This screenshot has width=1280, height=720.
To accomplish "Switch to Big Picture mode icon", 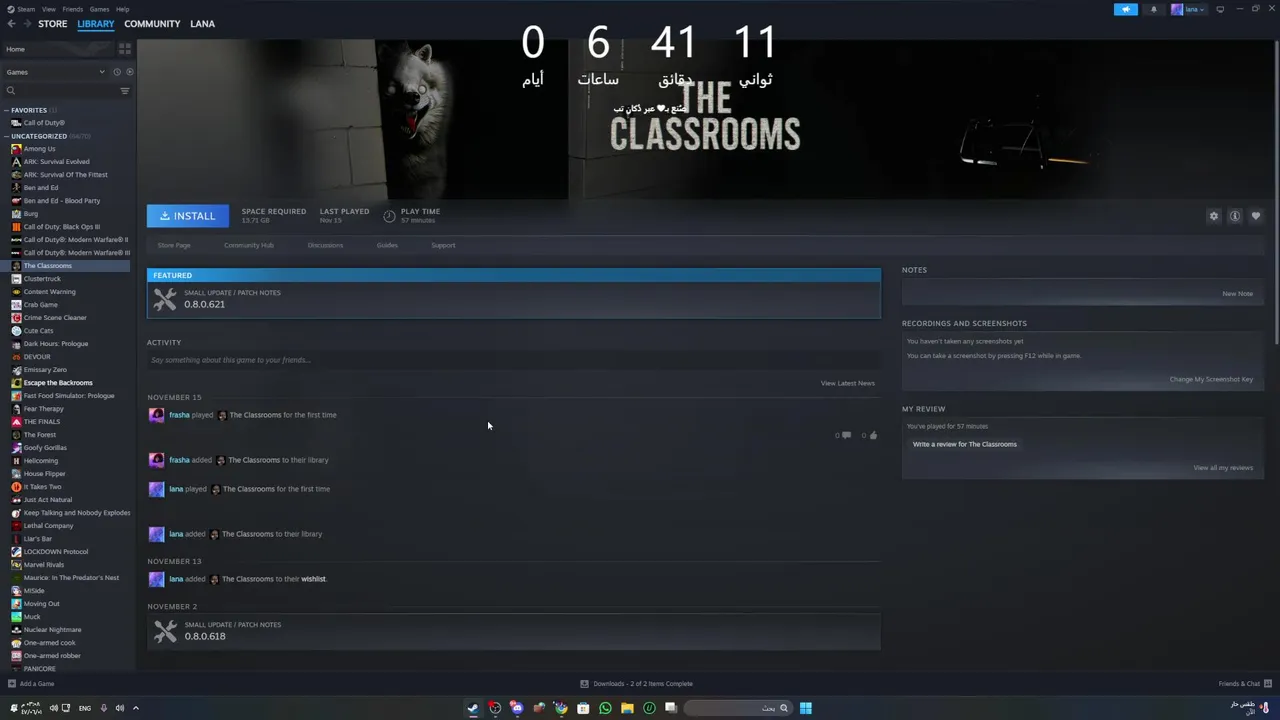I will point(1220,9).
